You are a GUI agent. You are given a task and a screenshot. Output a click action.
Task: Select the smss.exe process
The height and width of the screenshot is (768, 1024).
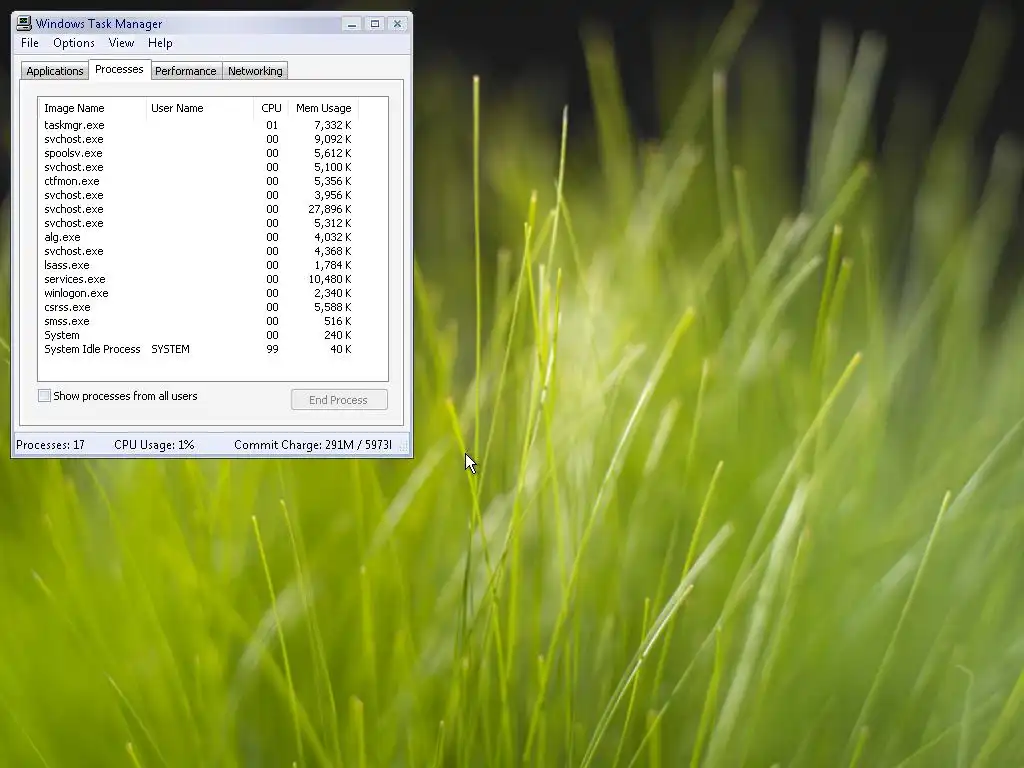198,321
